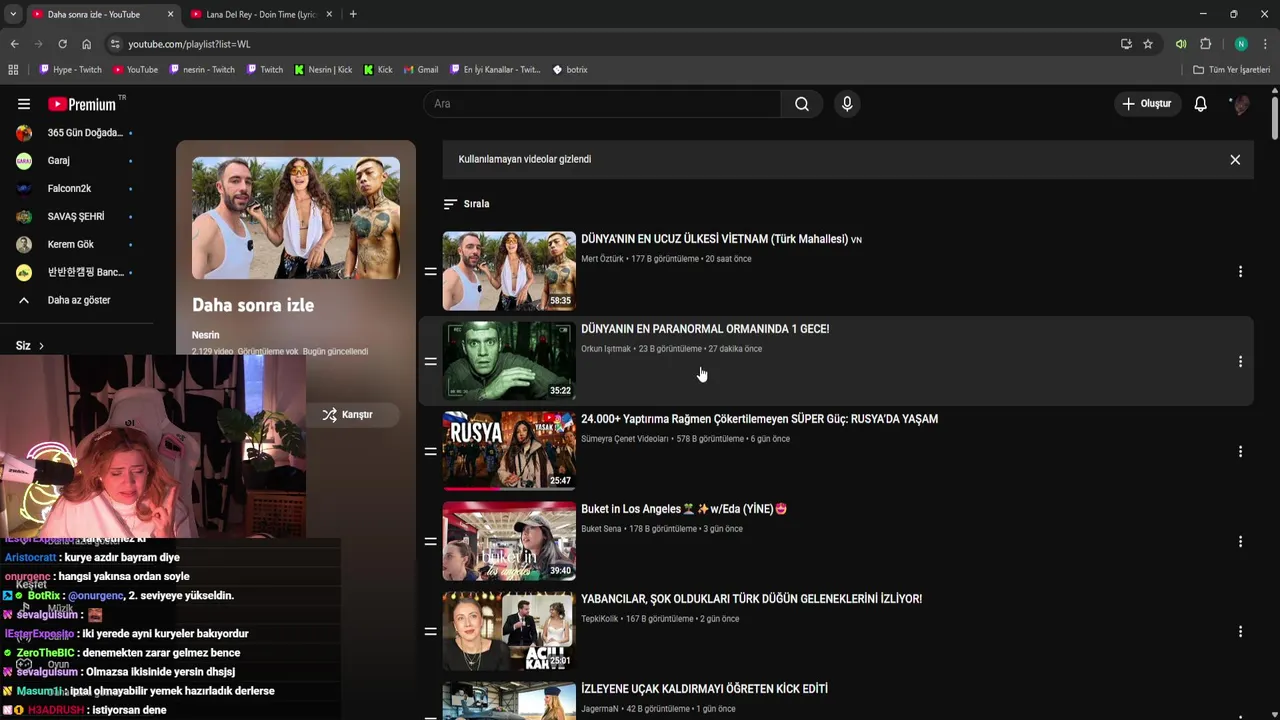Open options for Buket in Los Angeles video
The image size is (1280, 720).
coord(1240,542)
